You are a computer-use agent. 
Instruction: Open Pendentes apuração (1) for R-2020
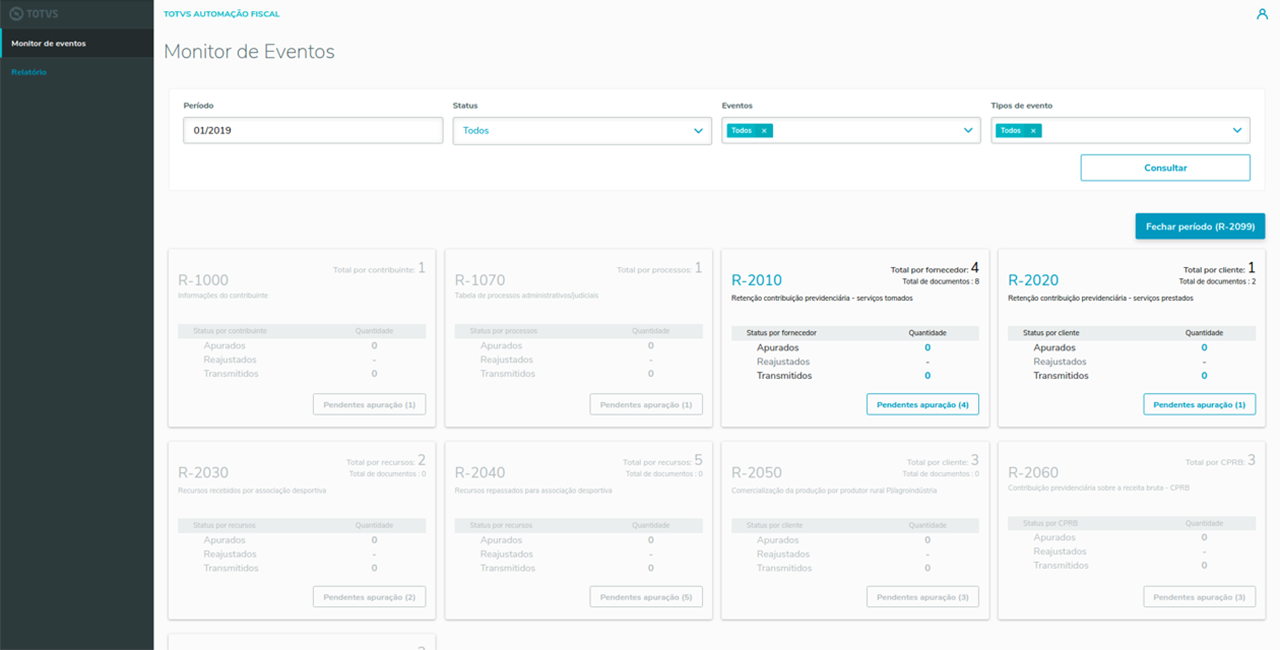click(x=1199, y=404)
